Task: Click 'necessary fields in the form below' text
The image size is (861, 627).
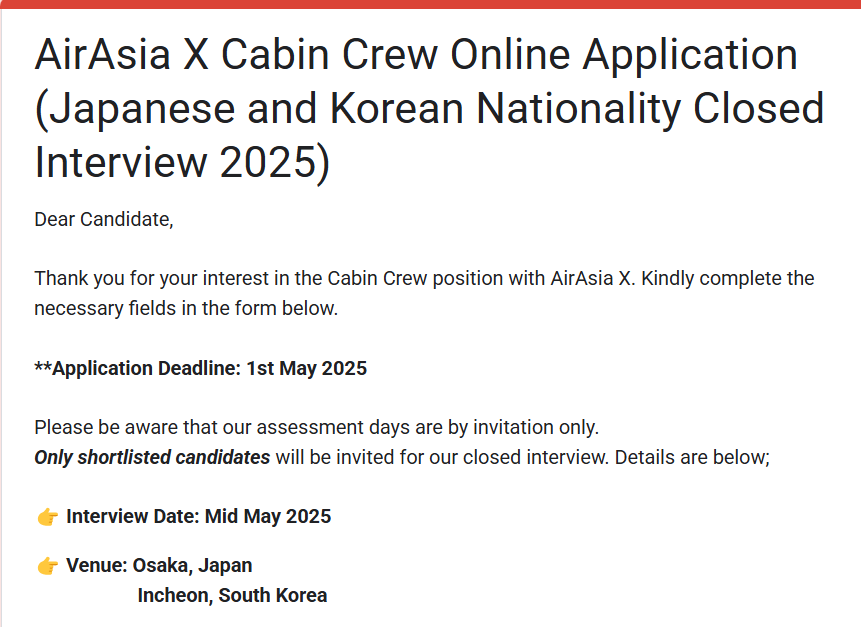Action: coord(186,308)
